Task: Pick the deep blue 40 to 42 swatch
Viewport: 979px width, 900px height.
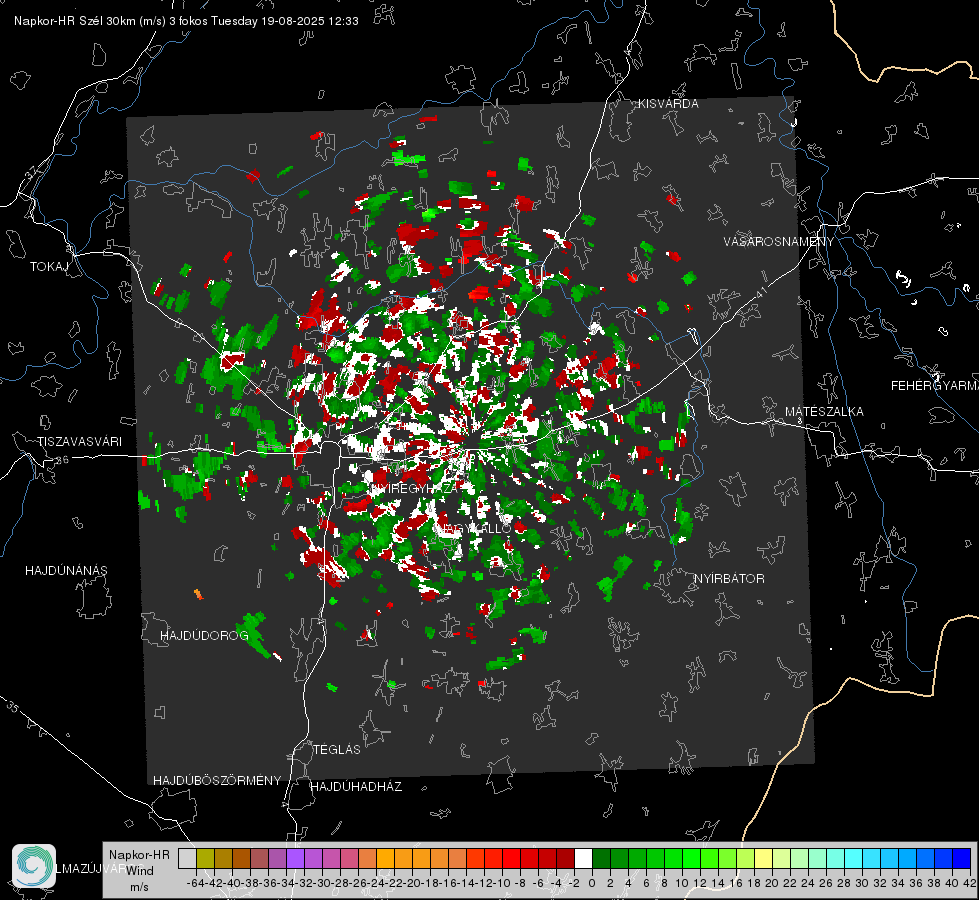Action: tap(962, 858)
